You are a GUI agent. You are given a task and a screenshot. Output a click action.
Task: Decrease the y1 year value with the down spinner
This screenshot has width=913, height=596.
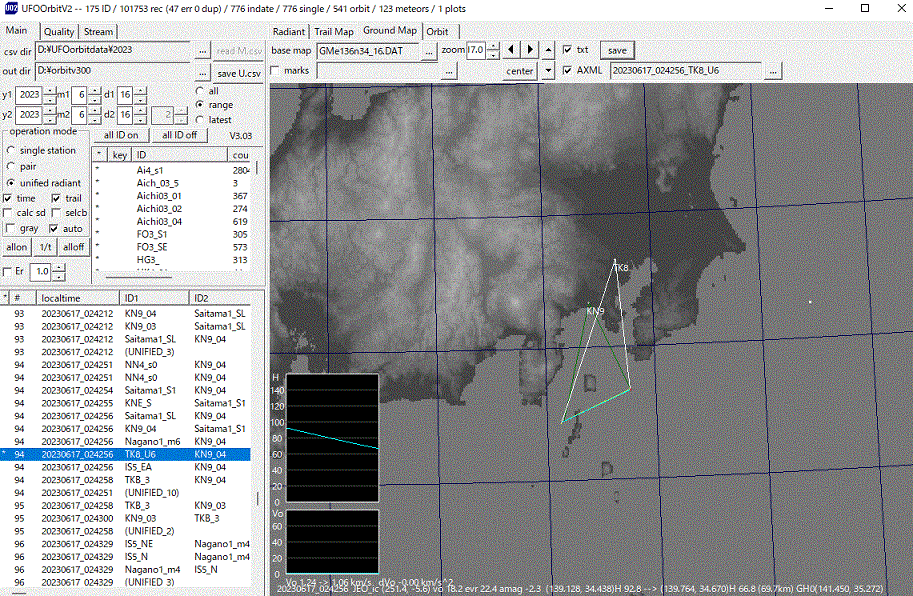click(x=48, y=99)
